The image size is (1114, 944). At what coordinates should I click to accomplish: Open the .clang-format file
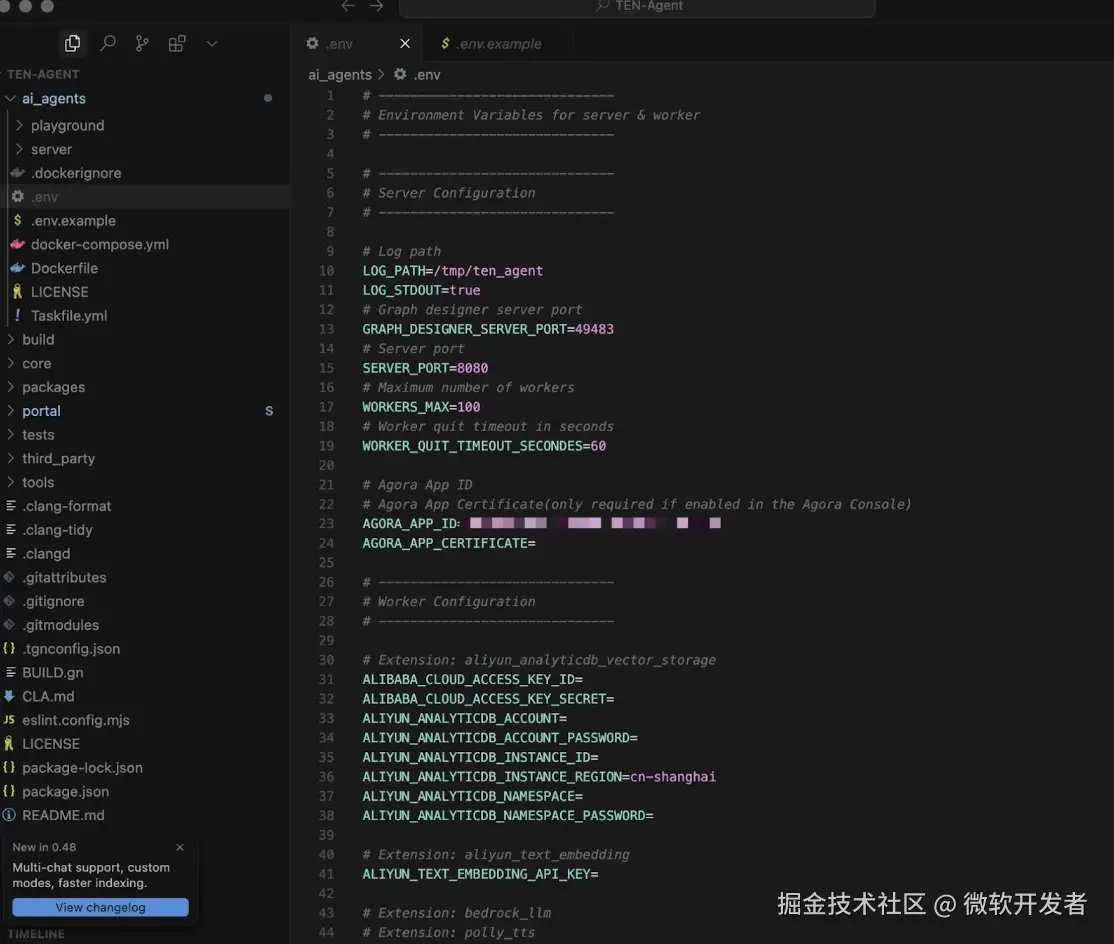point(144,506)
